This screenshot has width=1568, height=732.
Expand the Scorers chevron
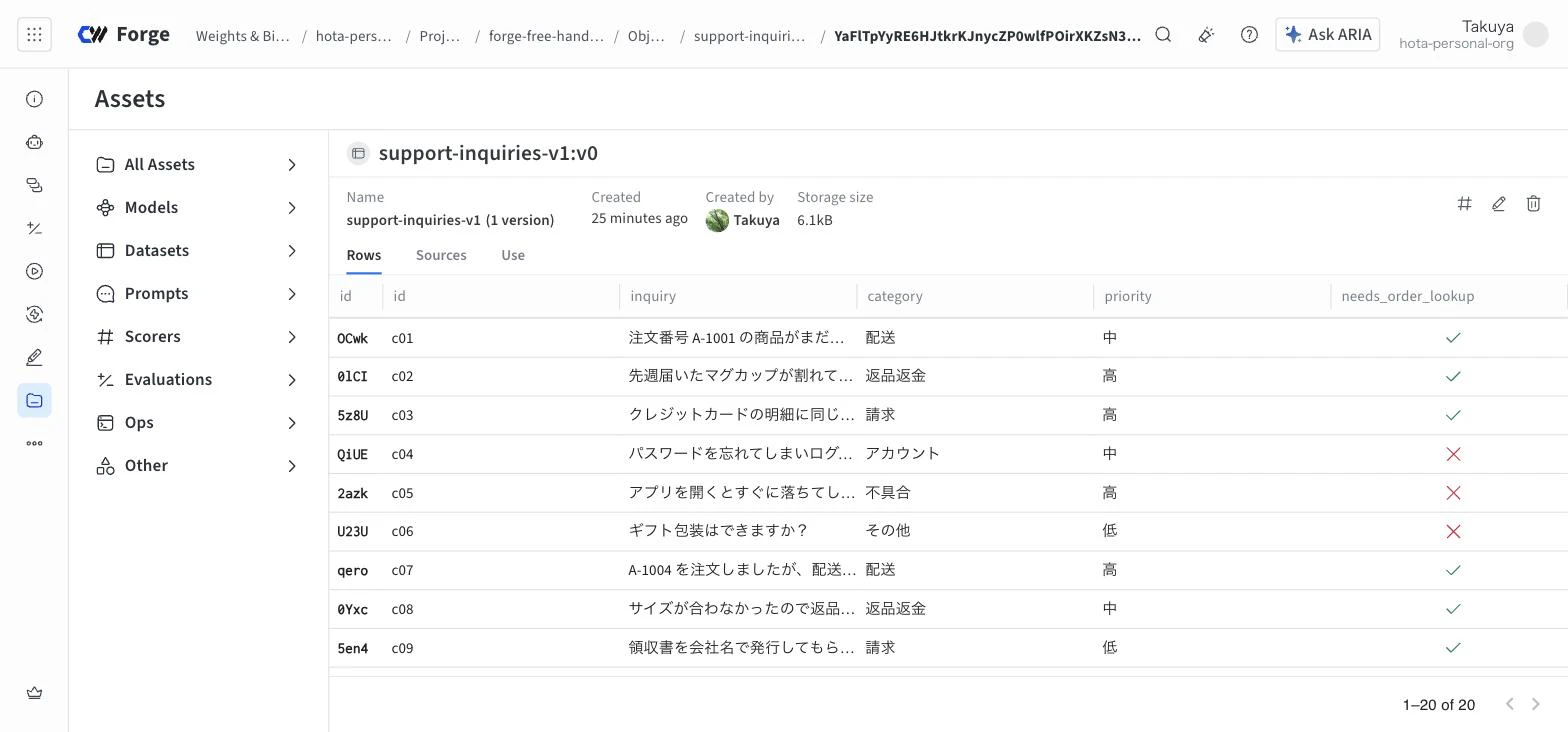(292, 337)
